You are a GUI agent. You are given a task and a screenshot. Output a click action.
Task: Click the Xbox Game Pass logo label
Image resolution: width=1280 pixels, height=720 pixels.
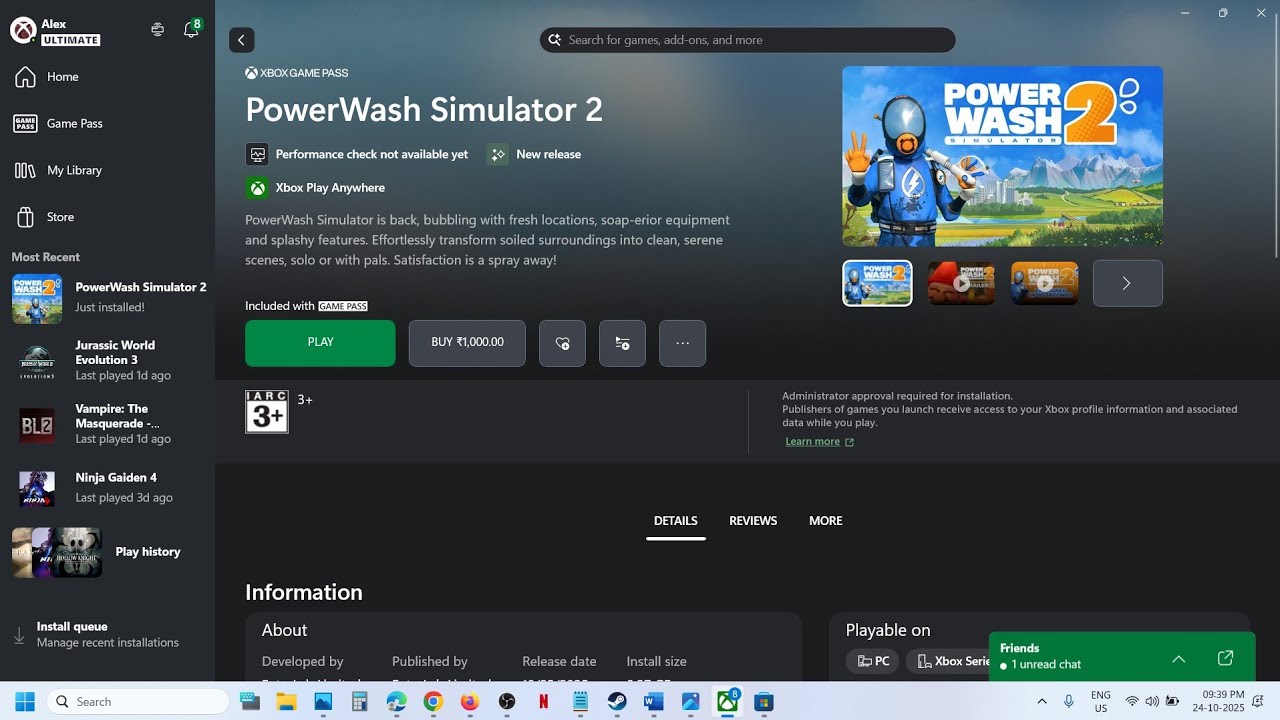pos(297,73)
